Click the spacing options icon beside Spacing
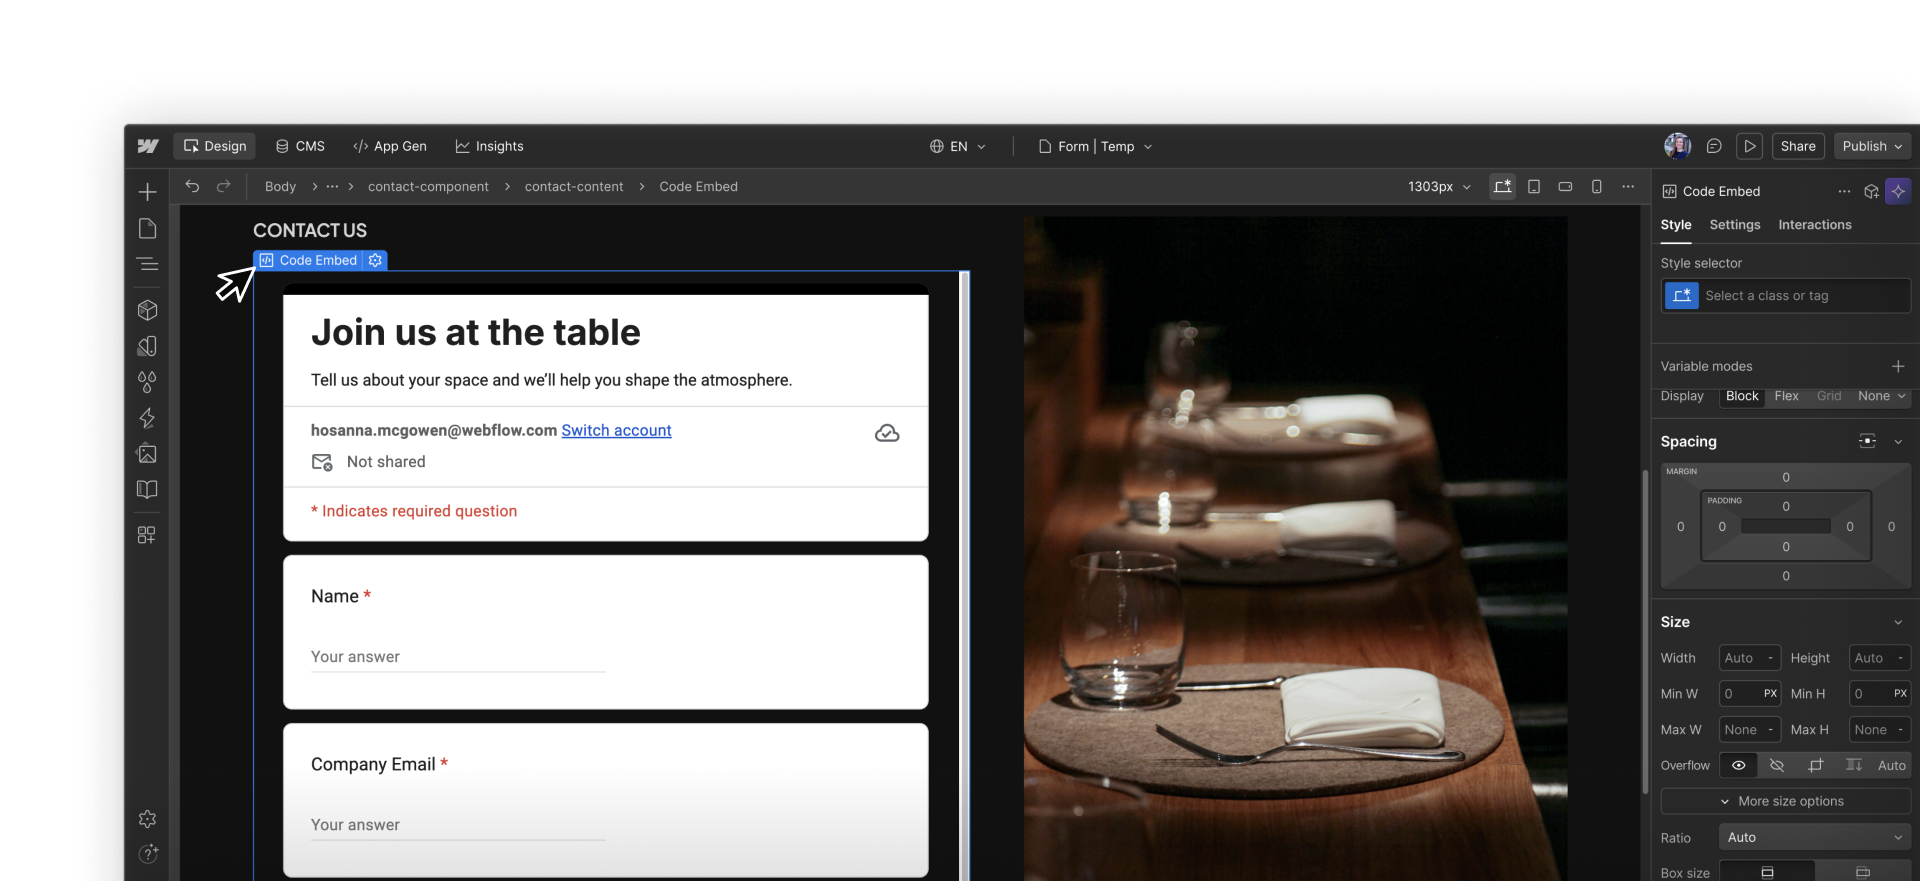1920x881 pixels. coord(1867,441)
